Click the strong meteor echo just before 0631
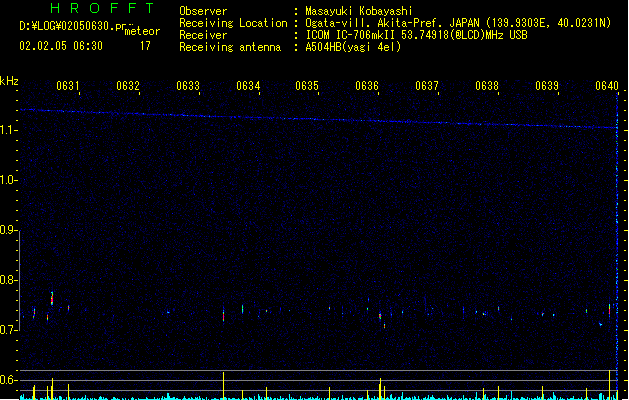This screenshot has height=400, width=629. point(52,298)
